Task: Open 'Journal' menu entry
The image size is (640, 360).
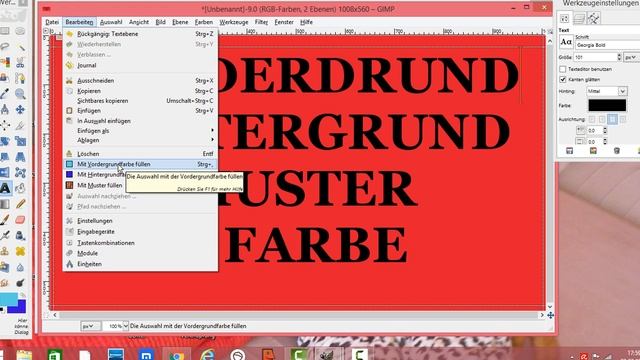Action: (x=140, y=65)
